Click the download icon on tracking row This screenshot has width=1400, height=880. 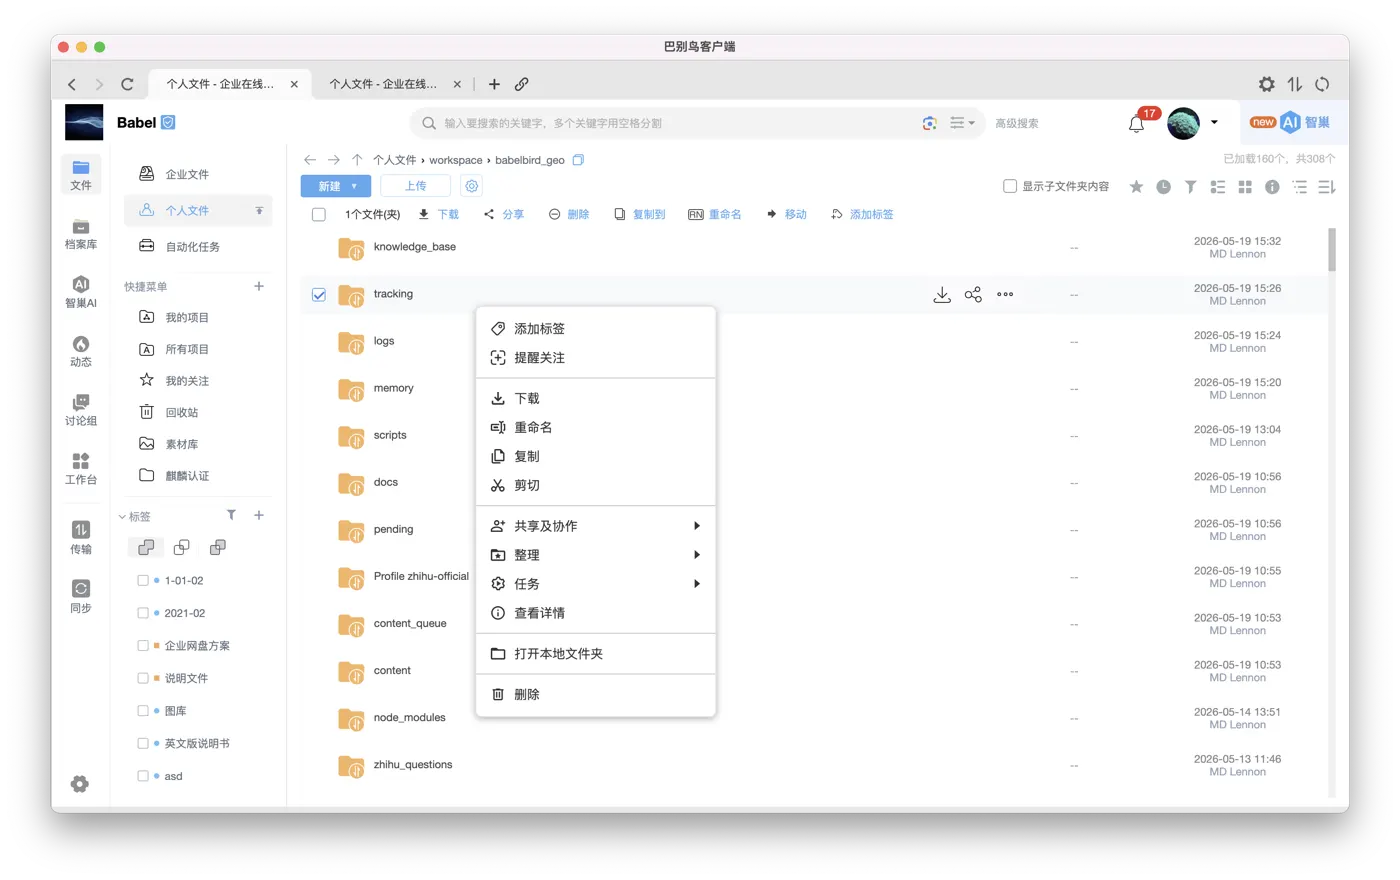coord(942,294)
